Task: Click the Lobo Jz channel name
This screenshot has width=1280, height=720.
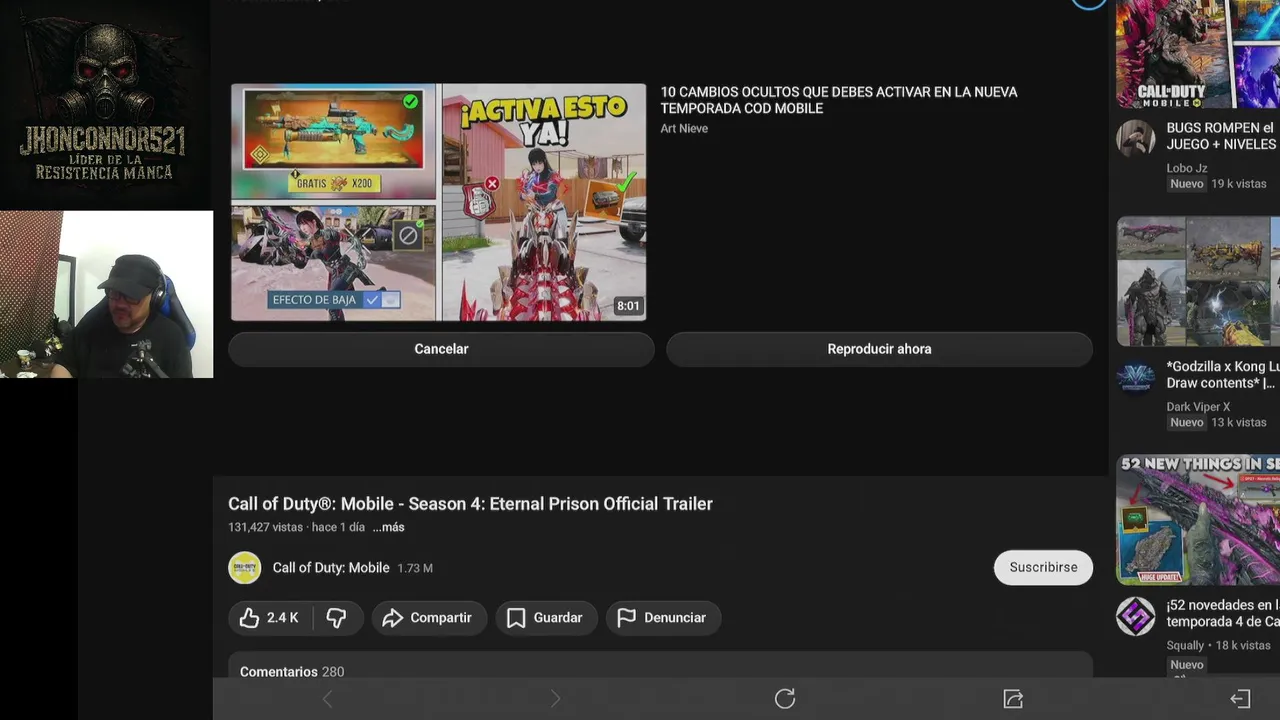Action: [x=1187, y=168]
